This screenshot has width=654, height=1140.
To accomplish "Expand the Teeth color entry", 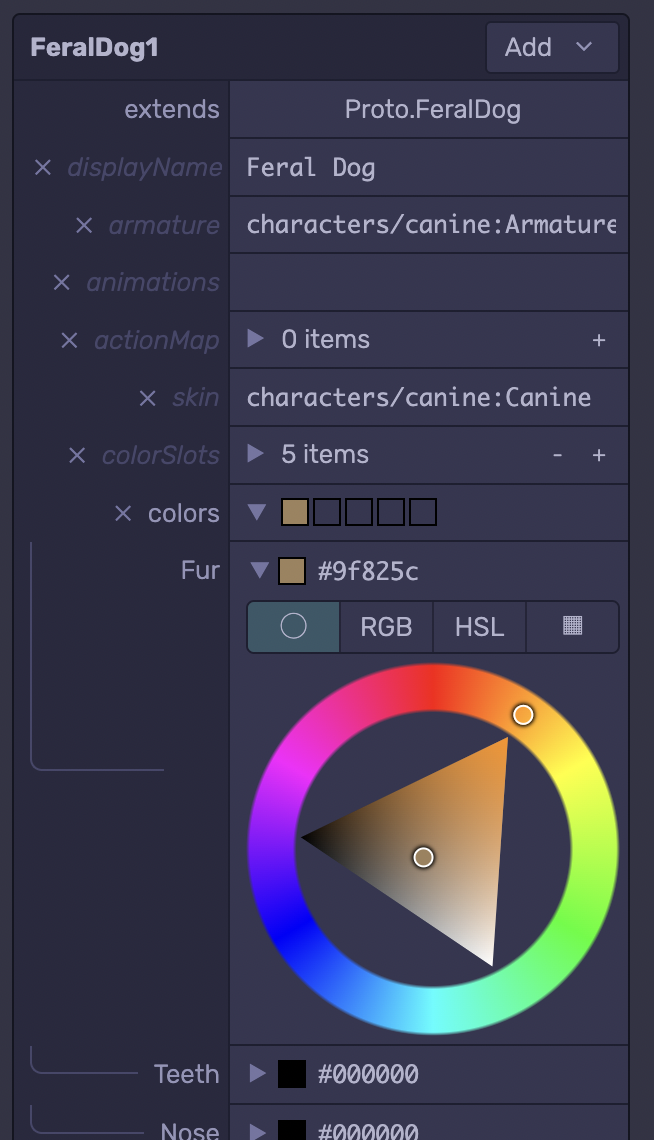I will tap(257, 1073).
